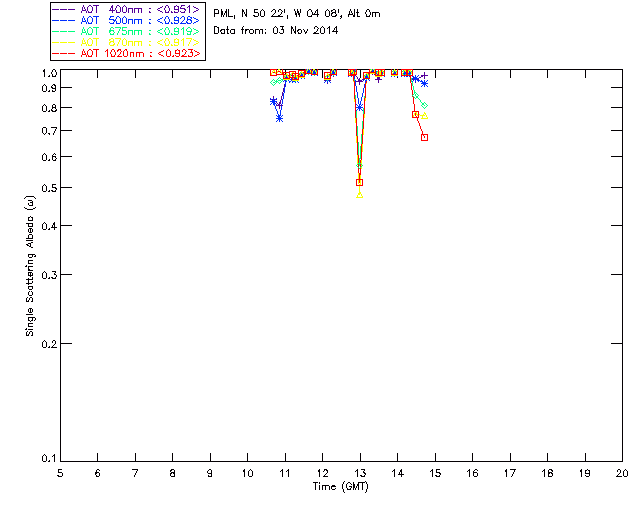Image resolution: width=640 pixels, height=512 pixels.
Task: Click the x-axis tick label 5
Action: [60, 474]
